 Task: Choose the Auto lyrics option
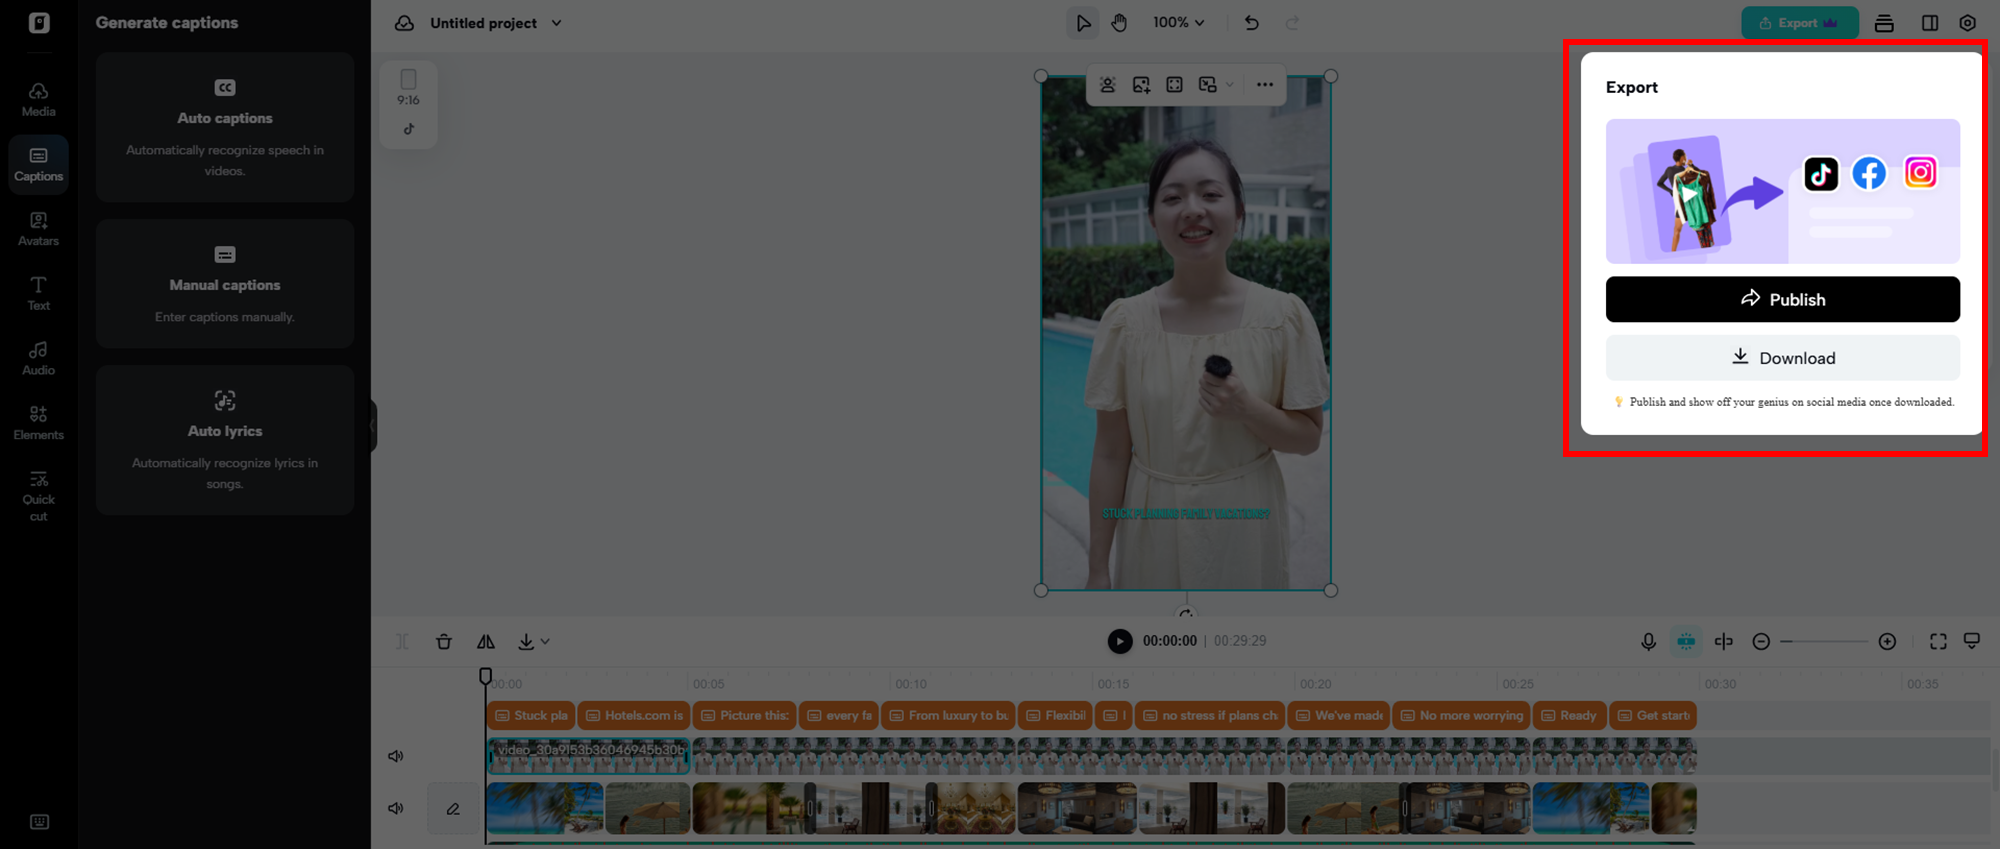point(225,440)
